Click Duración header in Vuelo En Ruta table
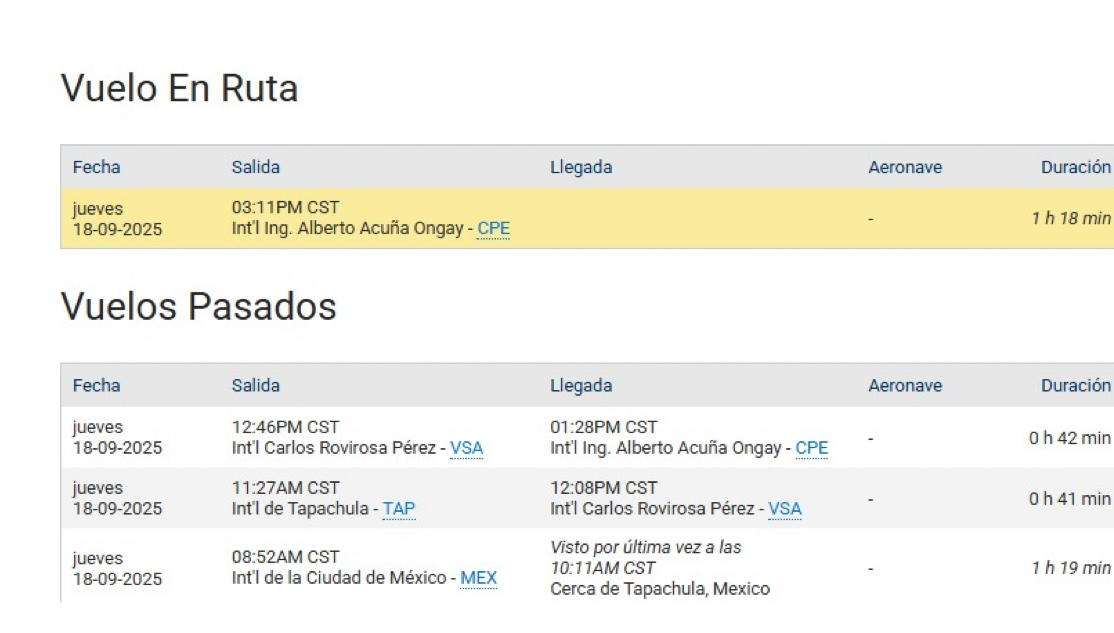This screenshot has width=1114, height=633. coord(1075,167)
